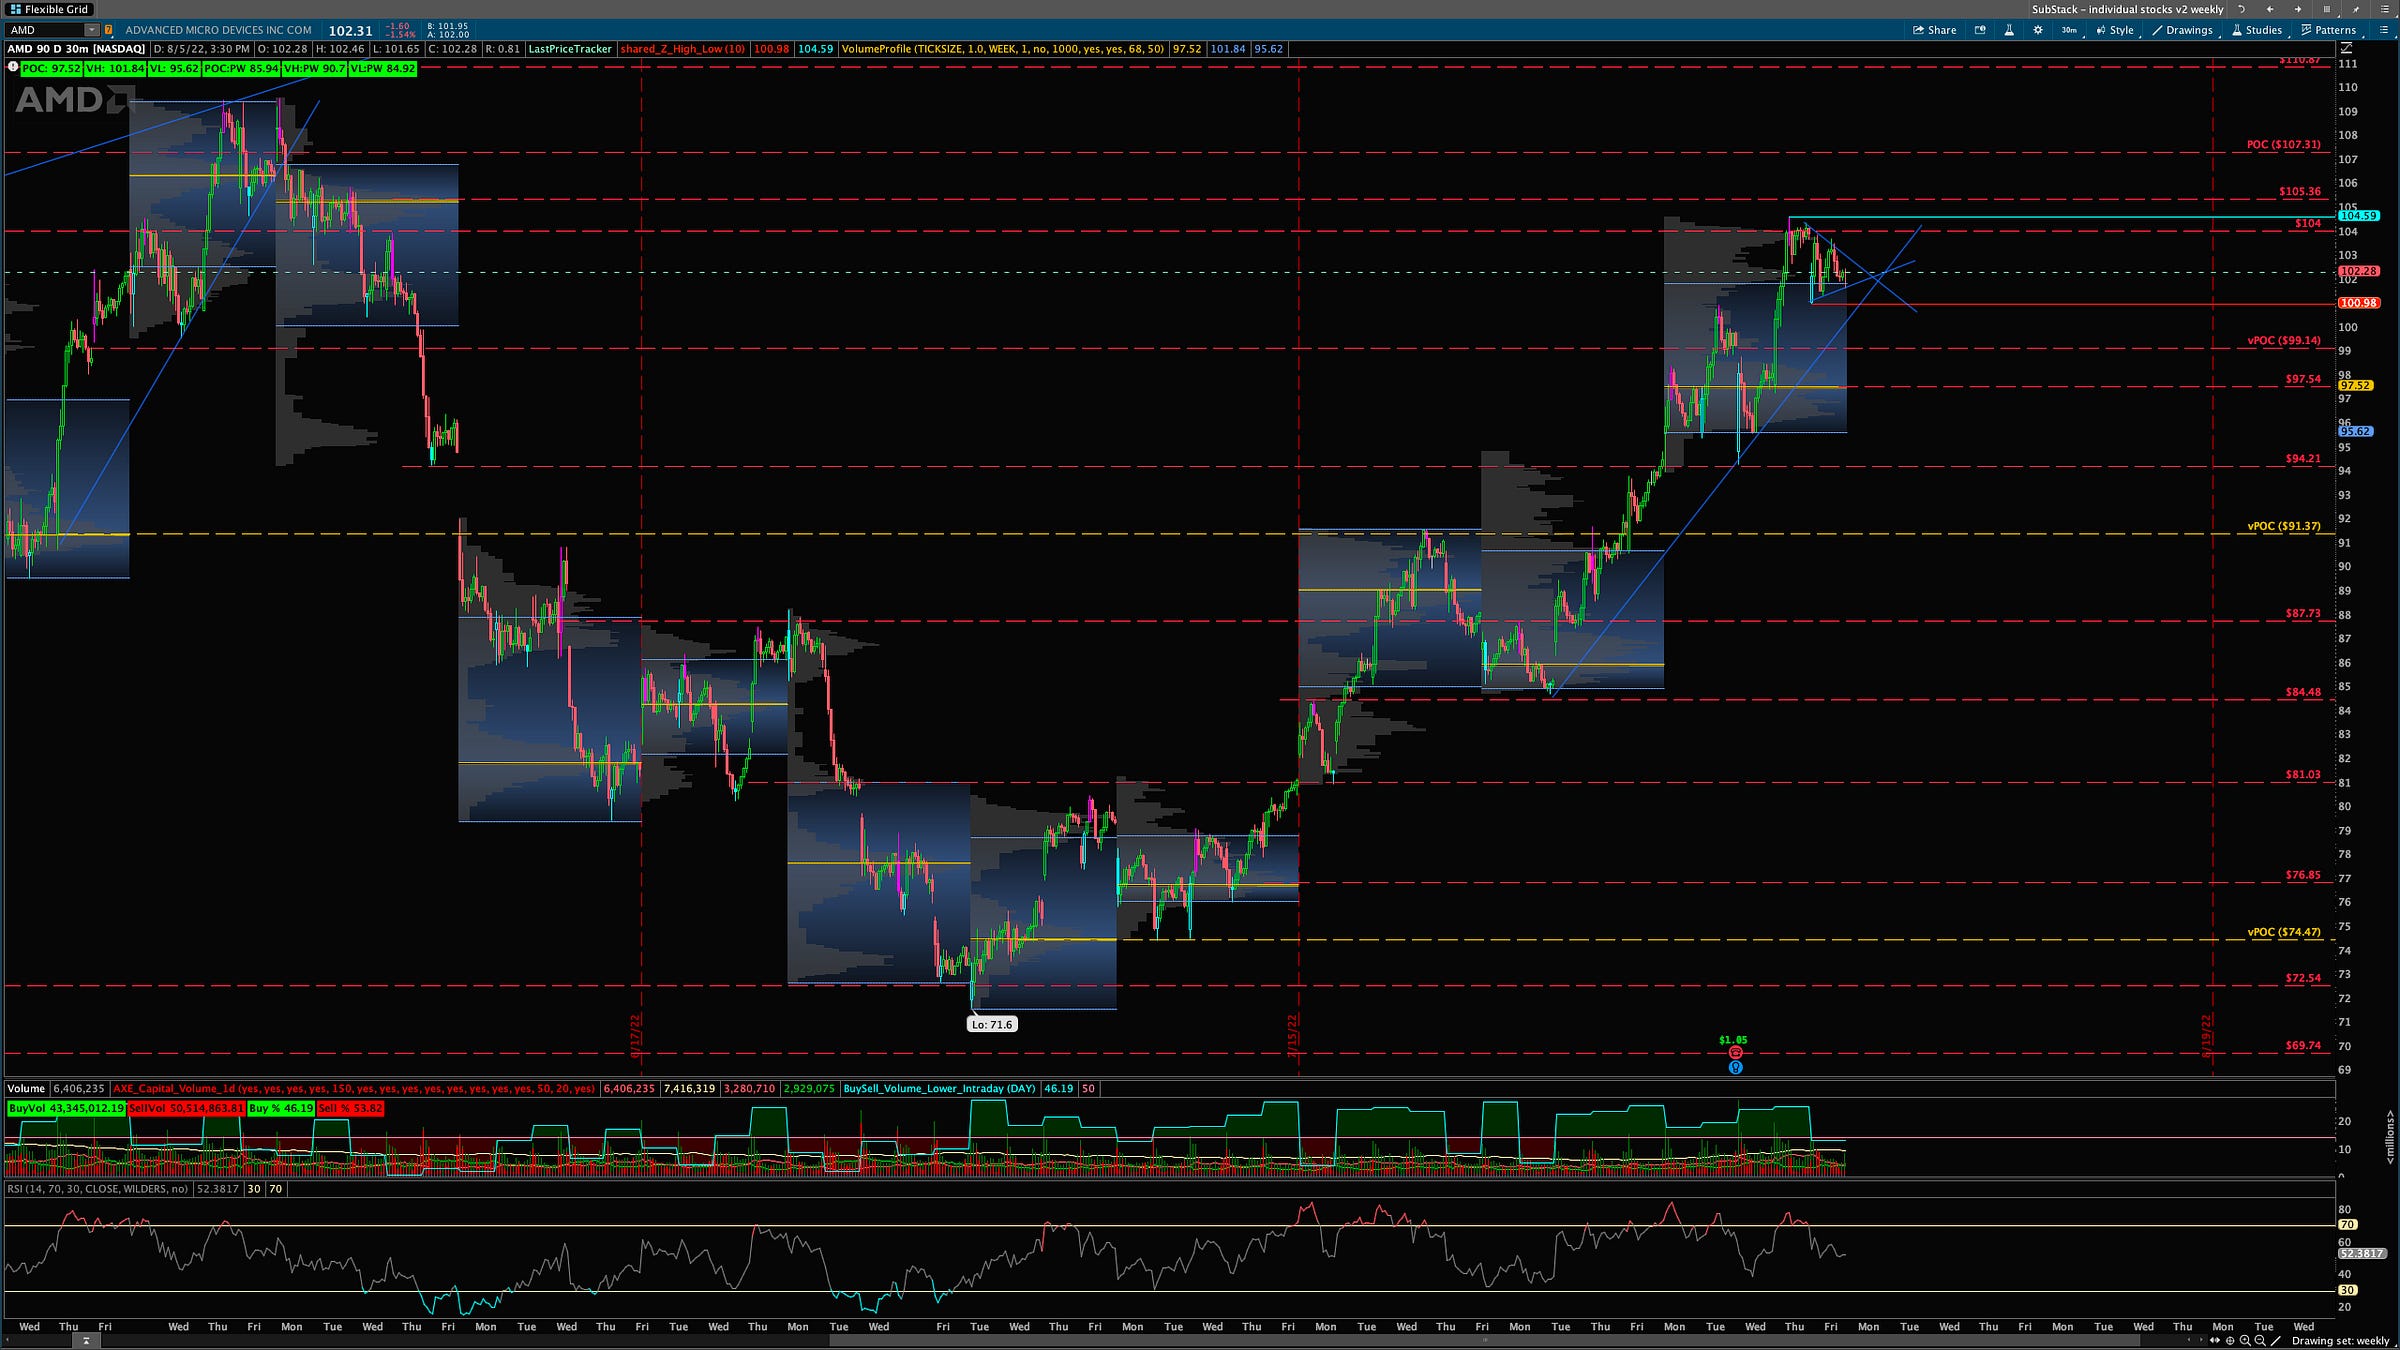Click the back arrow icon in title bar
2400x1350 pixels.
2269,9
